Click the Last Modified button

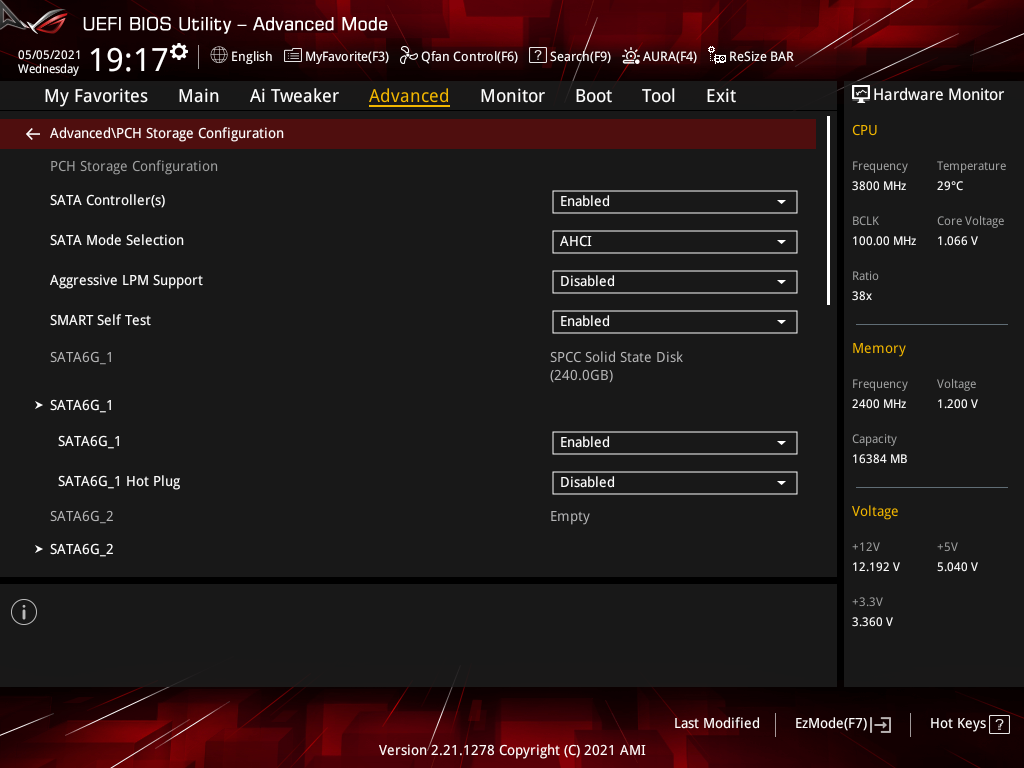tap(716, 724)
